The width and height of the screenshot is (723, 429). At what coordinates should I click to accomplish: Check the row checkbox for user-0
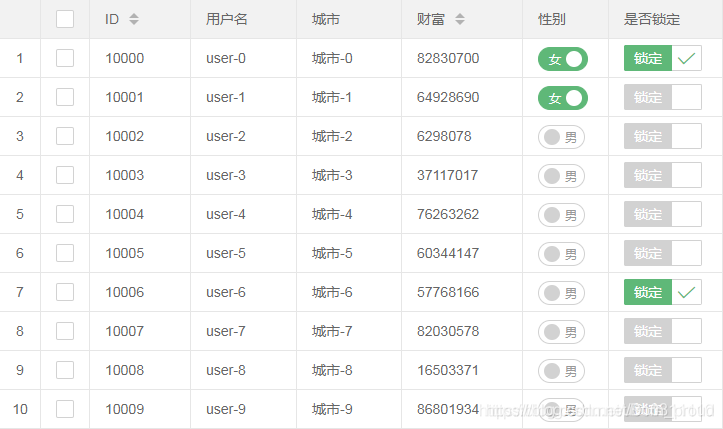pyautogui.click(x=65, y=58)
